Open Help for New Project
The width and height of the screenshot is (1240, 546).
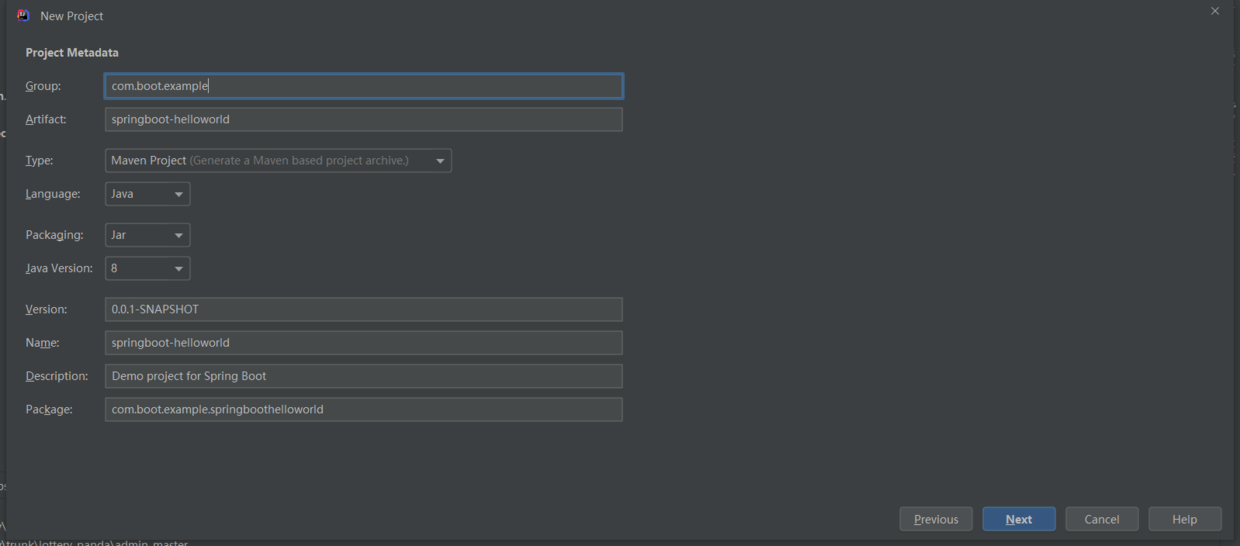point(1185,519)
